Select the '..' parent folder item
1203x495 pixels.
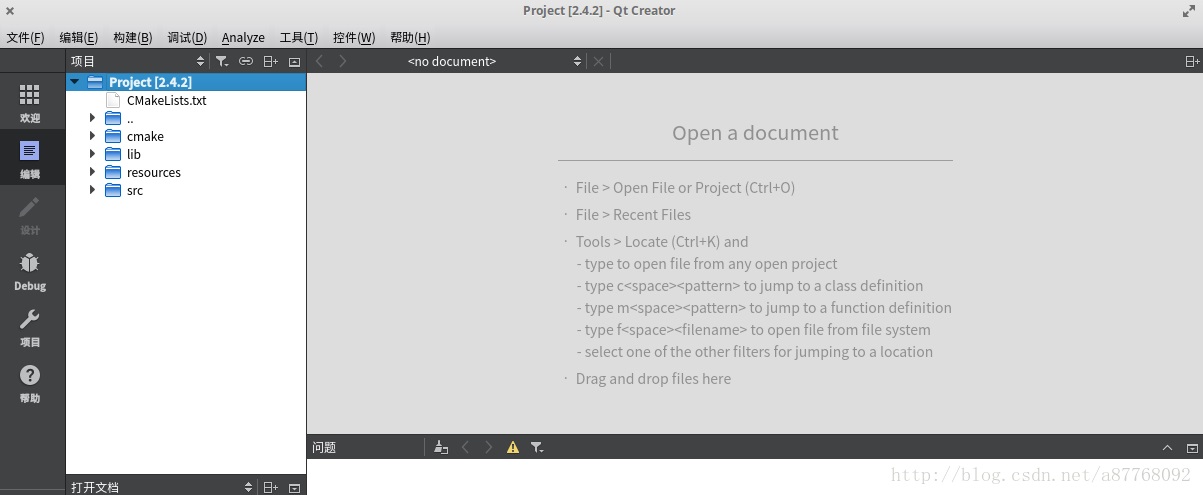click(130, 118)
